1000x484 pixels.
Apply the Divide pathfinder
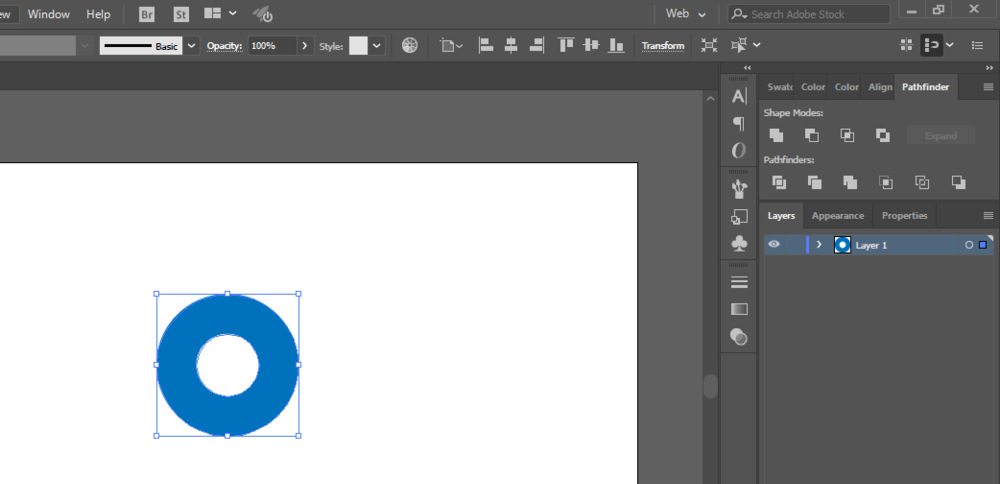(x=779, y=182)
